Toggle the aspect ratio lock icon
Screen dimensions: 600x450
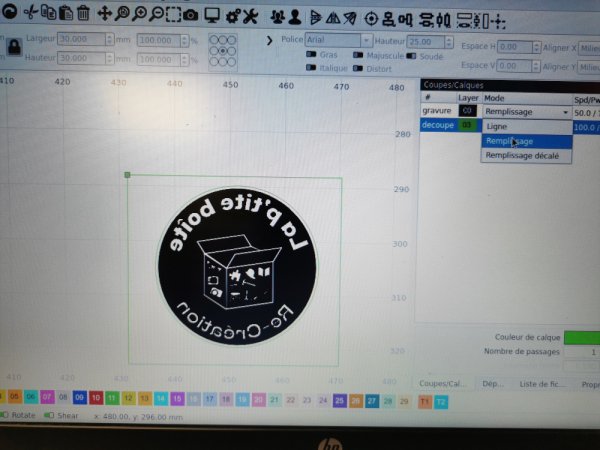pyautogui.click(x=13, y=49)
